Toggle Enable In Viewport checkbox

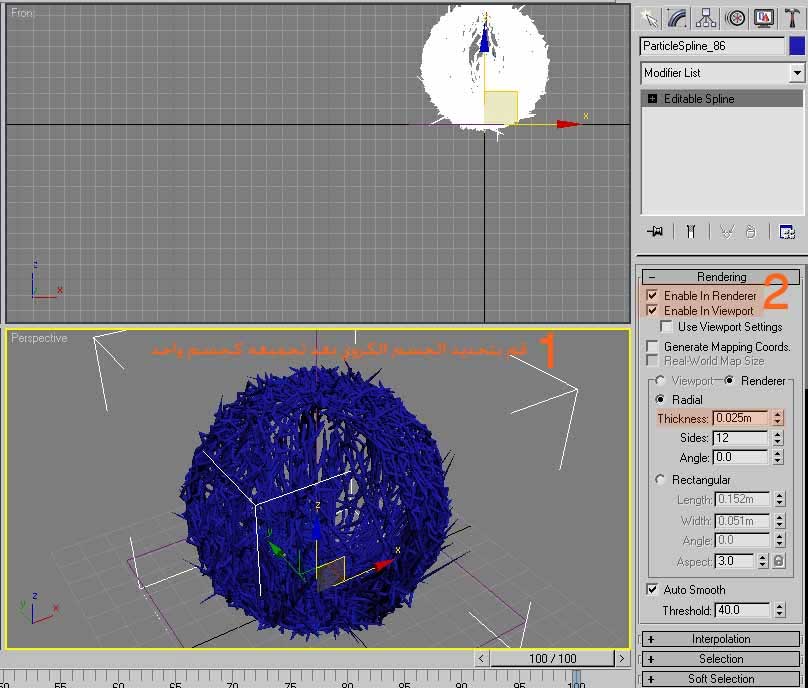click(652, 310)
